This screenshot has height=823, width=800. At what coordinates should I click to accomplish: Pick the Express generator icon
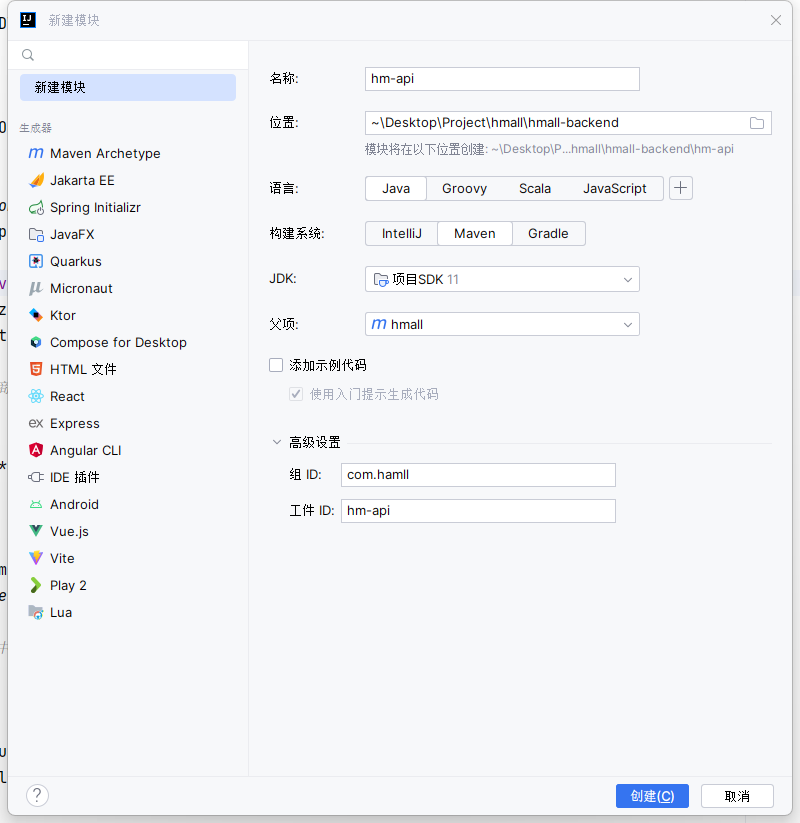pos(36,423)
